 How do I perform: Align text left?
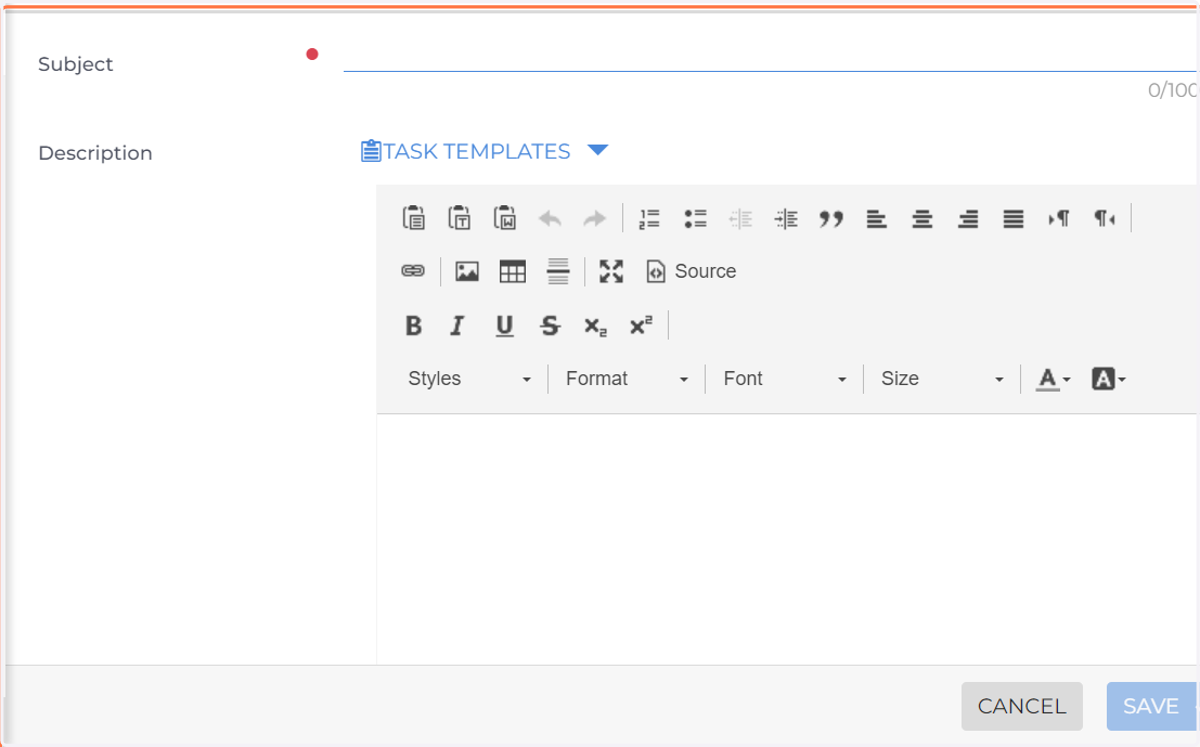coord(877,218)
